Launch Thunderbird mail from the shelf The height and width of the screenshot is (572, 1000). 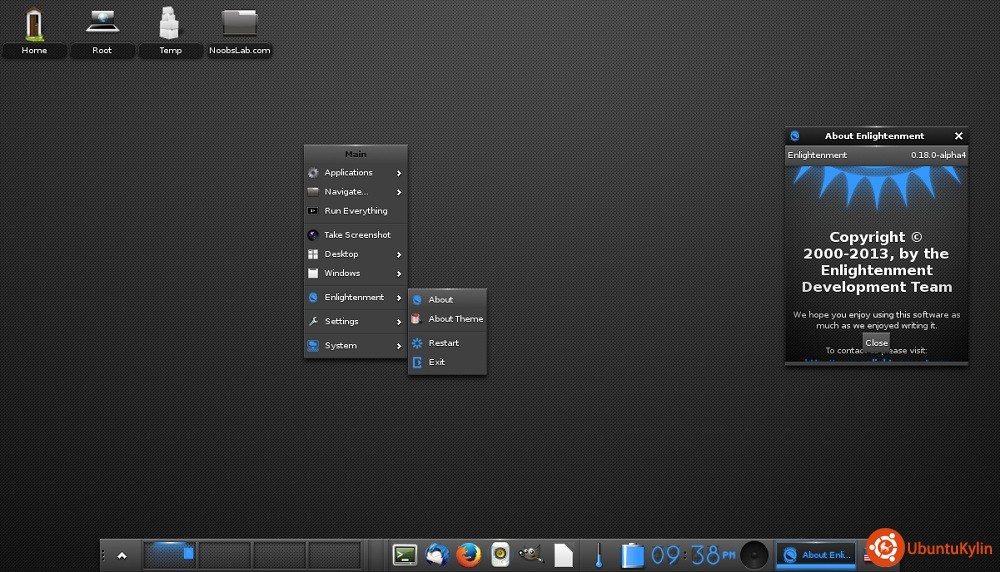coord(437,555)
